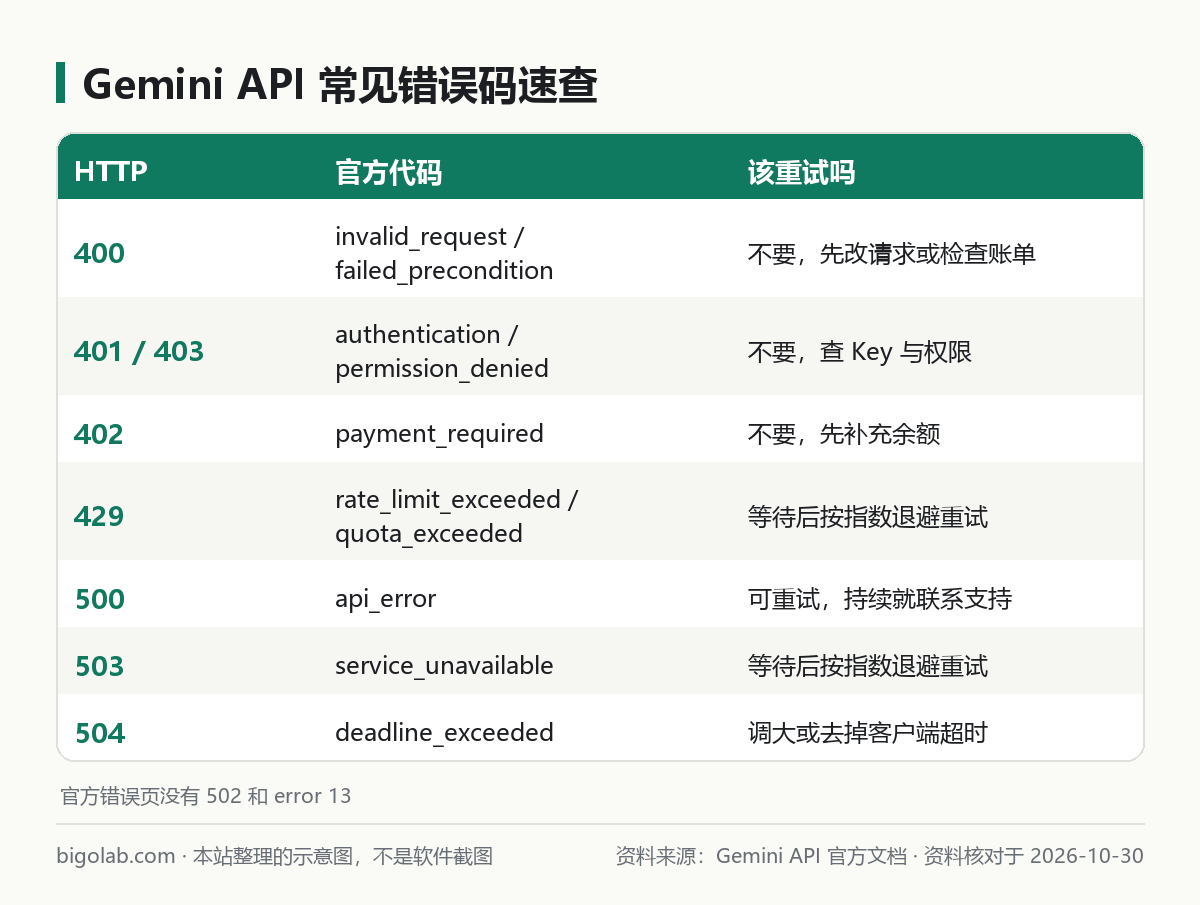Click "不要，先改请求或检查账单" retry advice
This screenshot has width=1200, height=905.
[892, 254]
